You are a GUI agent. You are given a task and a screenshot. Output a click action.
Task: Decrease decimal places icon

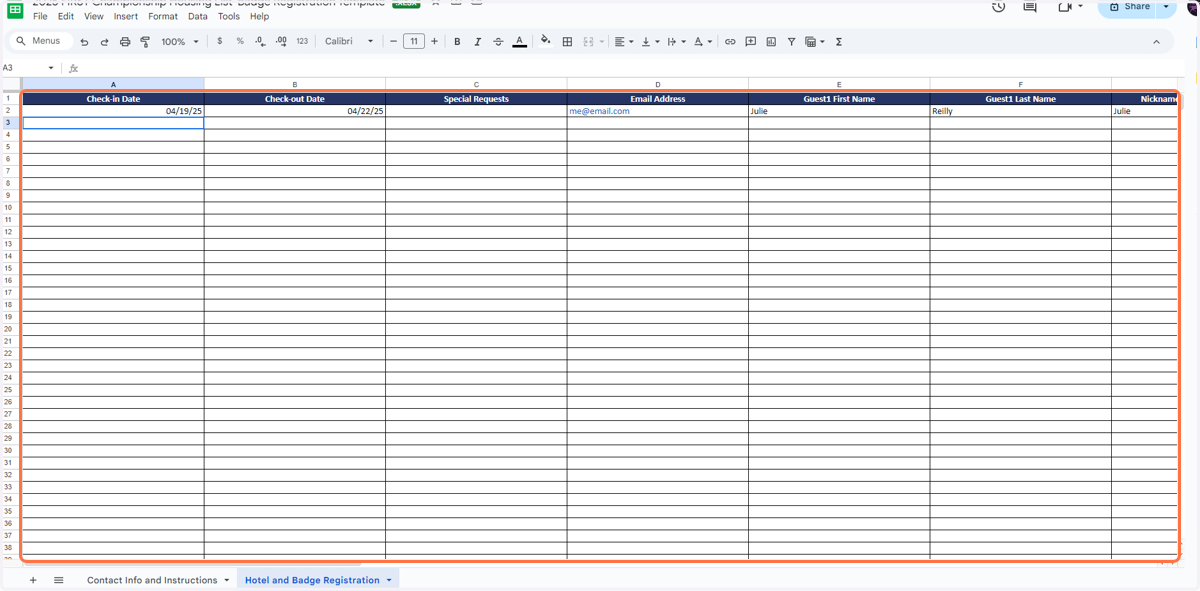260,41
